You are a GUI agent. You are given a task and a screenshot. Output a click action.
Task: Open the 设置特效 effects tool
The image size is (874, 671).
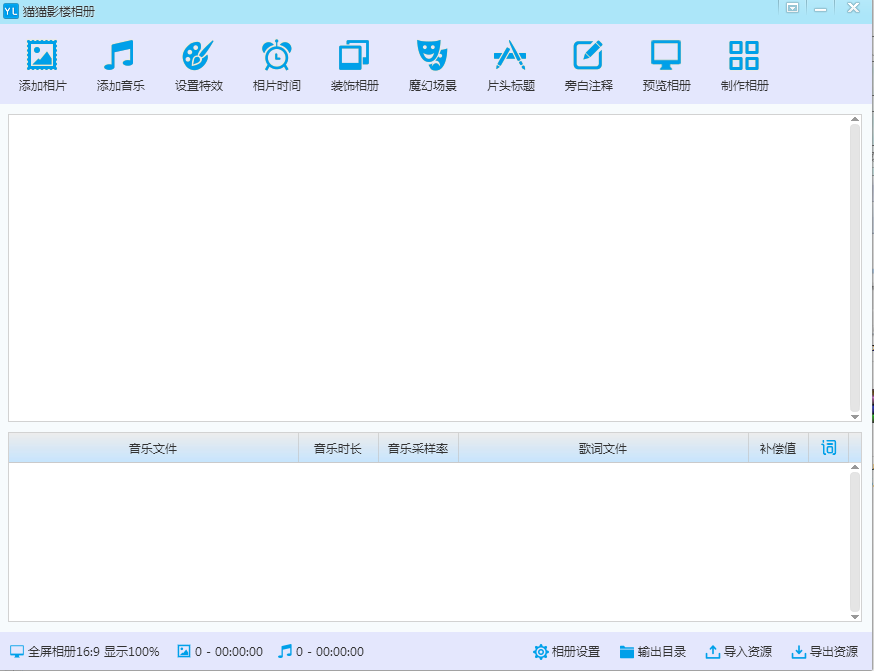(197, 65)
